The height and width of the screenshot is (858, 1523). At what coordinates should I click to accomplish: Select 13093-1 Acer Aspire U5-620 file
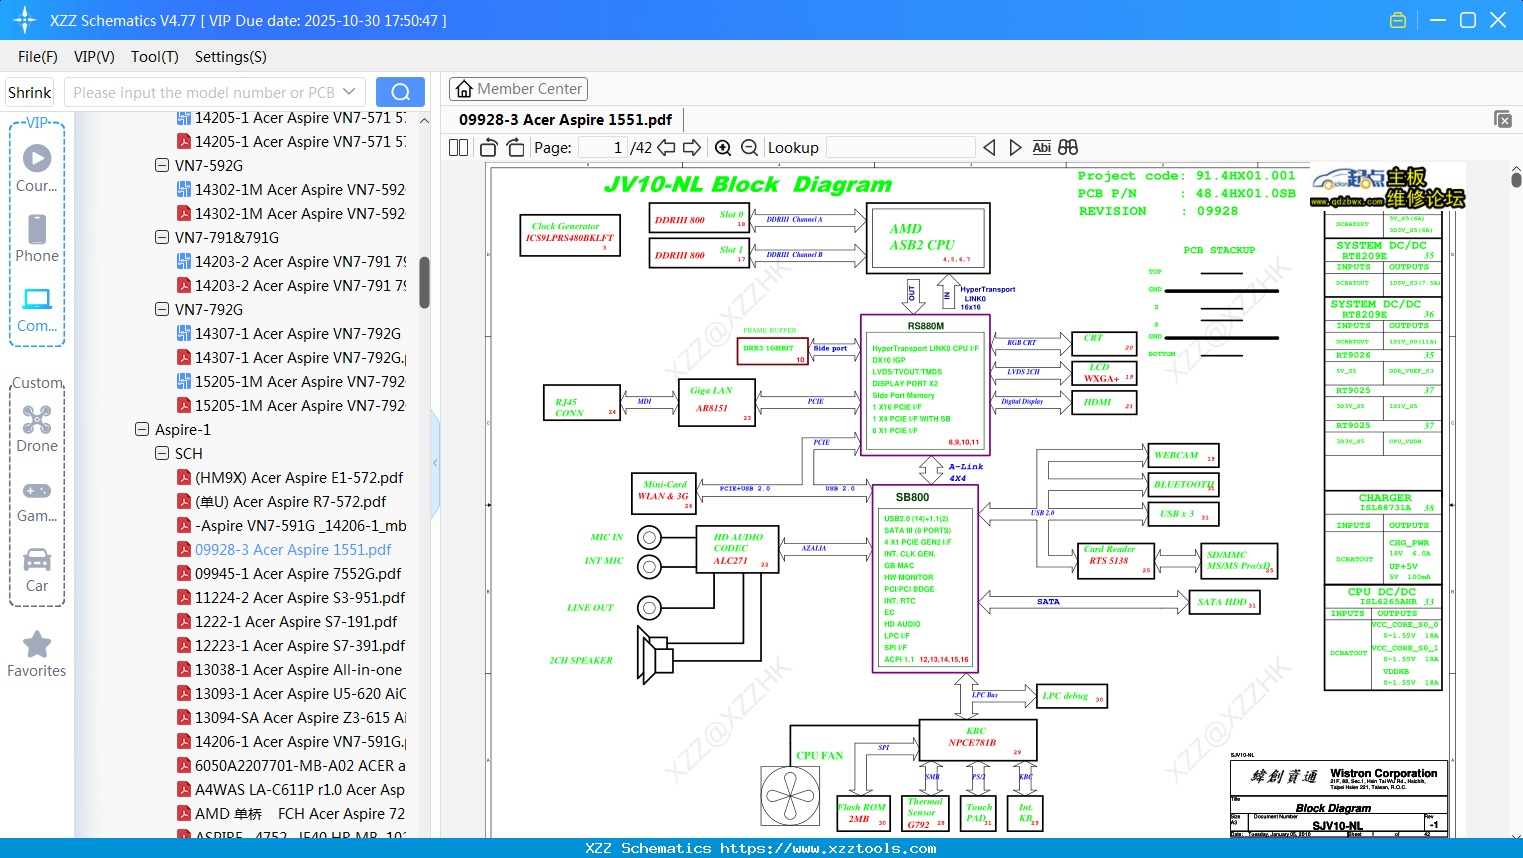(x=301, y=694)
